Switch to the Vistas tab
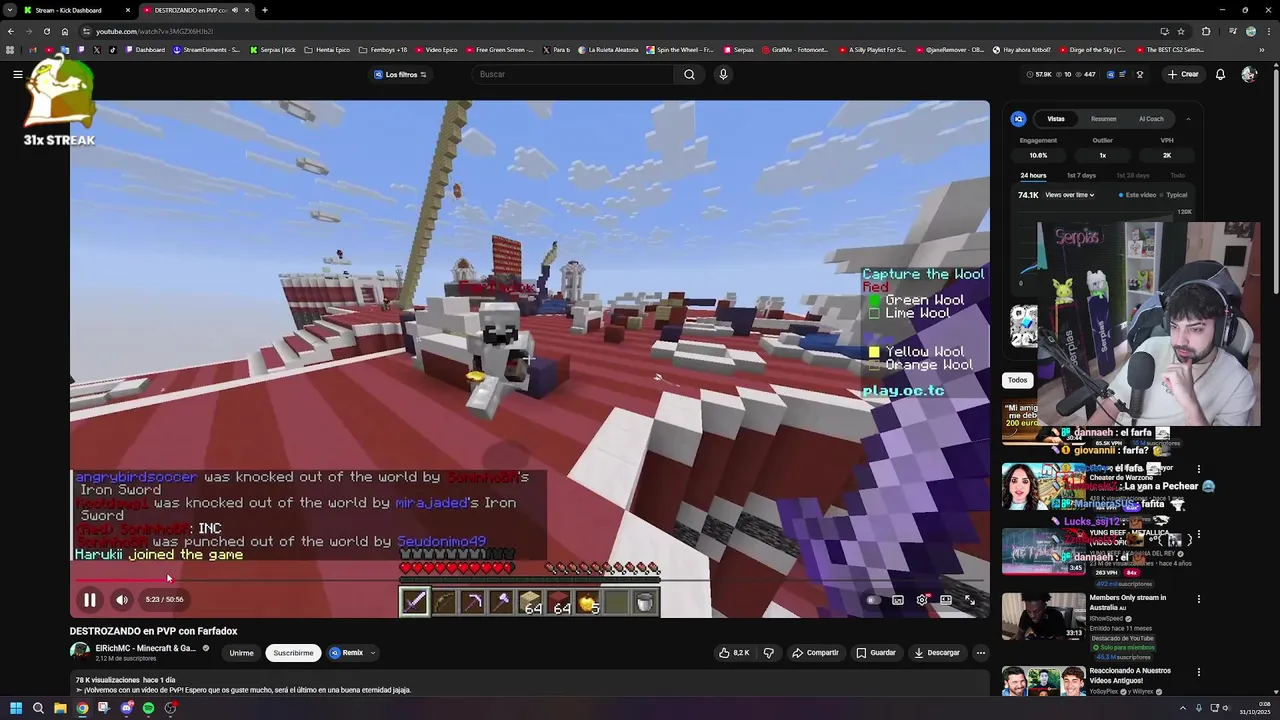The width and height of the screenshot is (1280, 720). [1056, 119]
